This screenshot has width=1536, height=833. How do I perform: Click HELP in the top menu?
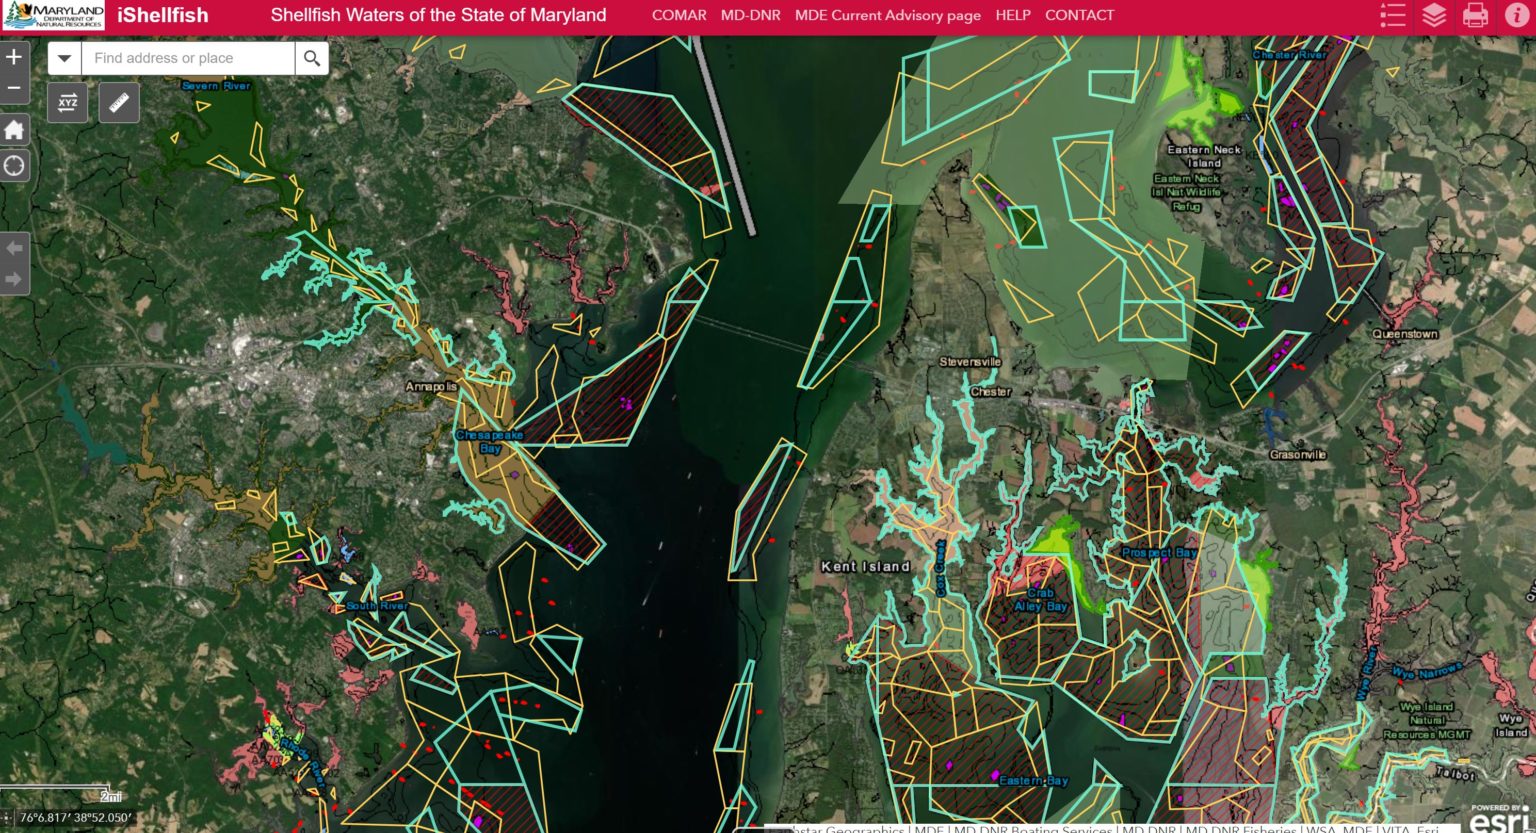[x=1013, y=15]
